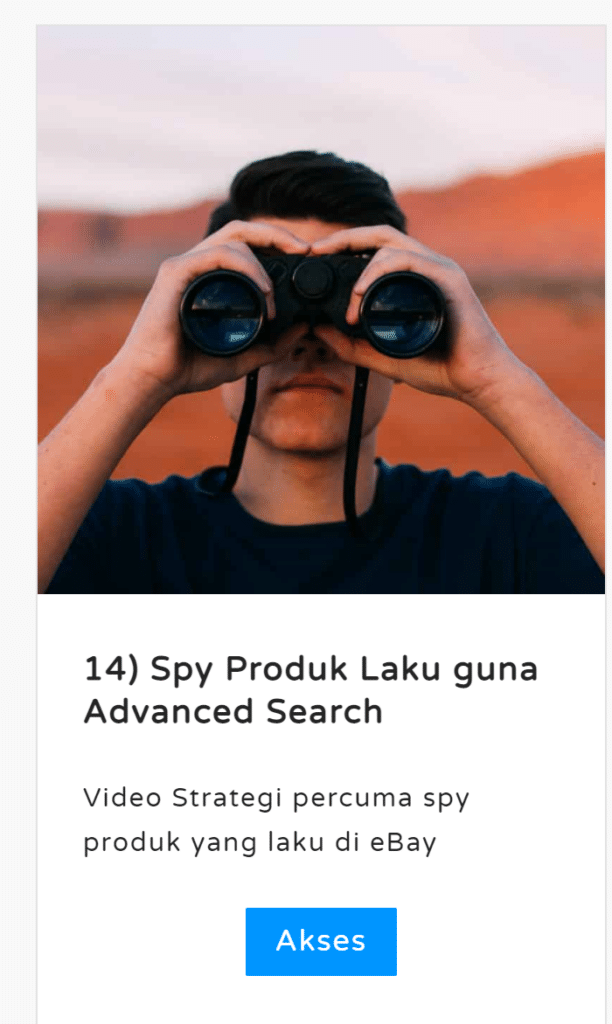Select the Video Strategi percuma description text
This screenshot has height=1024, width=612.
tap(276, 820)
